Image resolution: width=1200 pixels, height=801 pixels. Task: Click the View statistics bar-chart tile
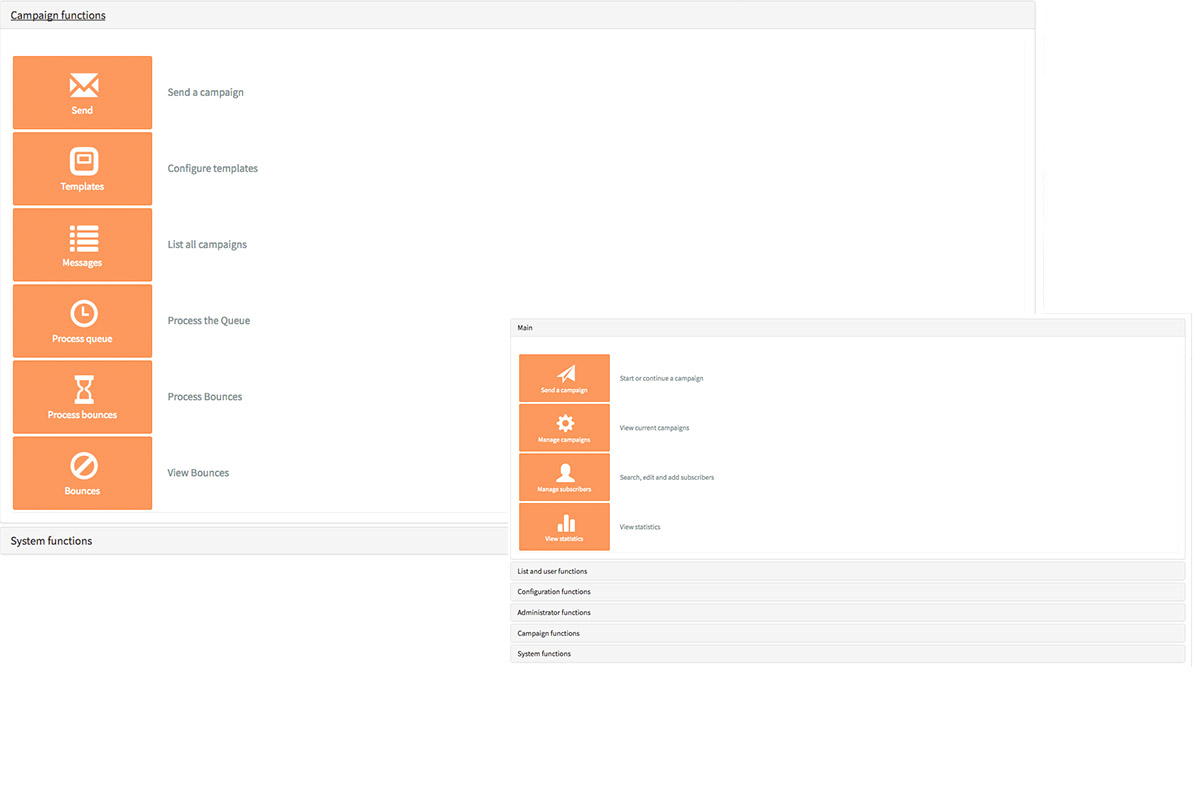564,527
